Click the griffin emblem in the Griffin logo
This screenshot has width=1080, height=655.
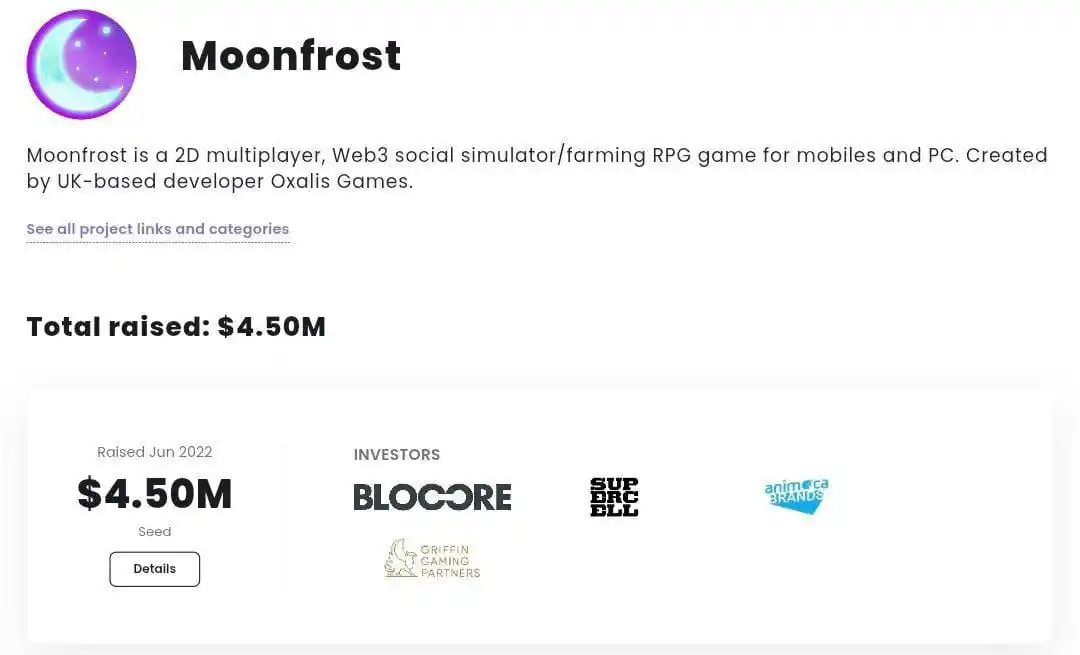tap(401, 558)
